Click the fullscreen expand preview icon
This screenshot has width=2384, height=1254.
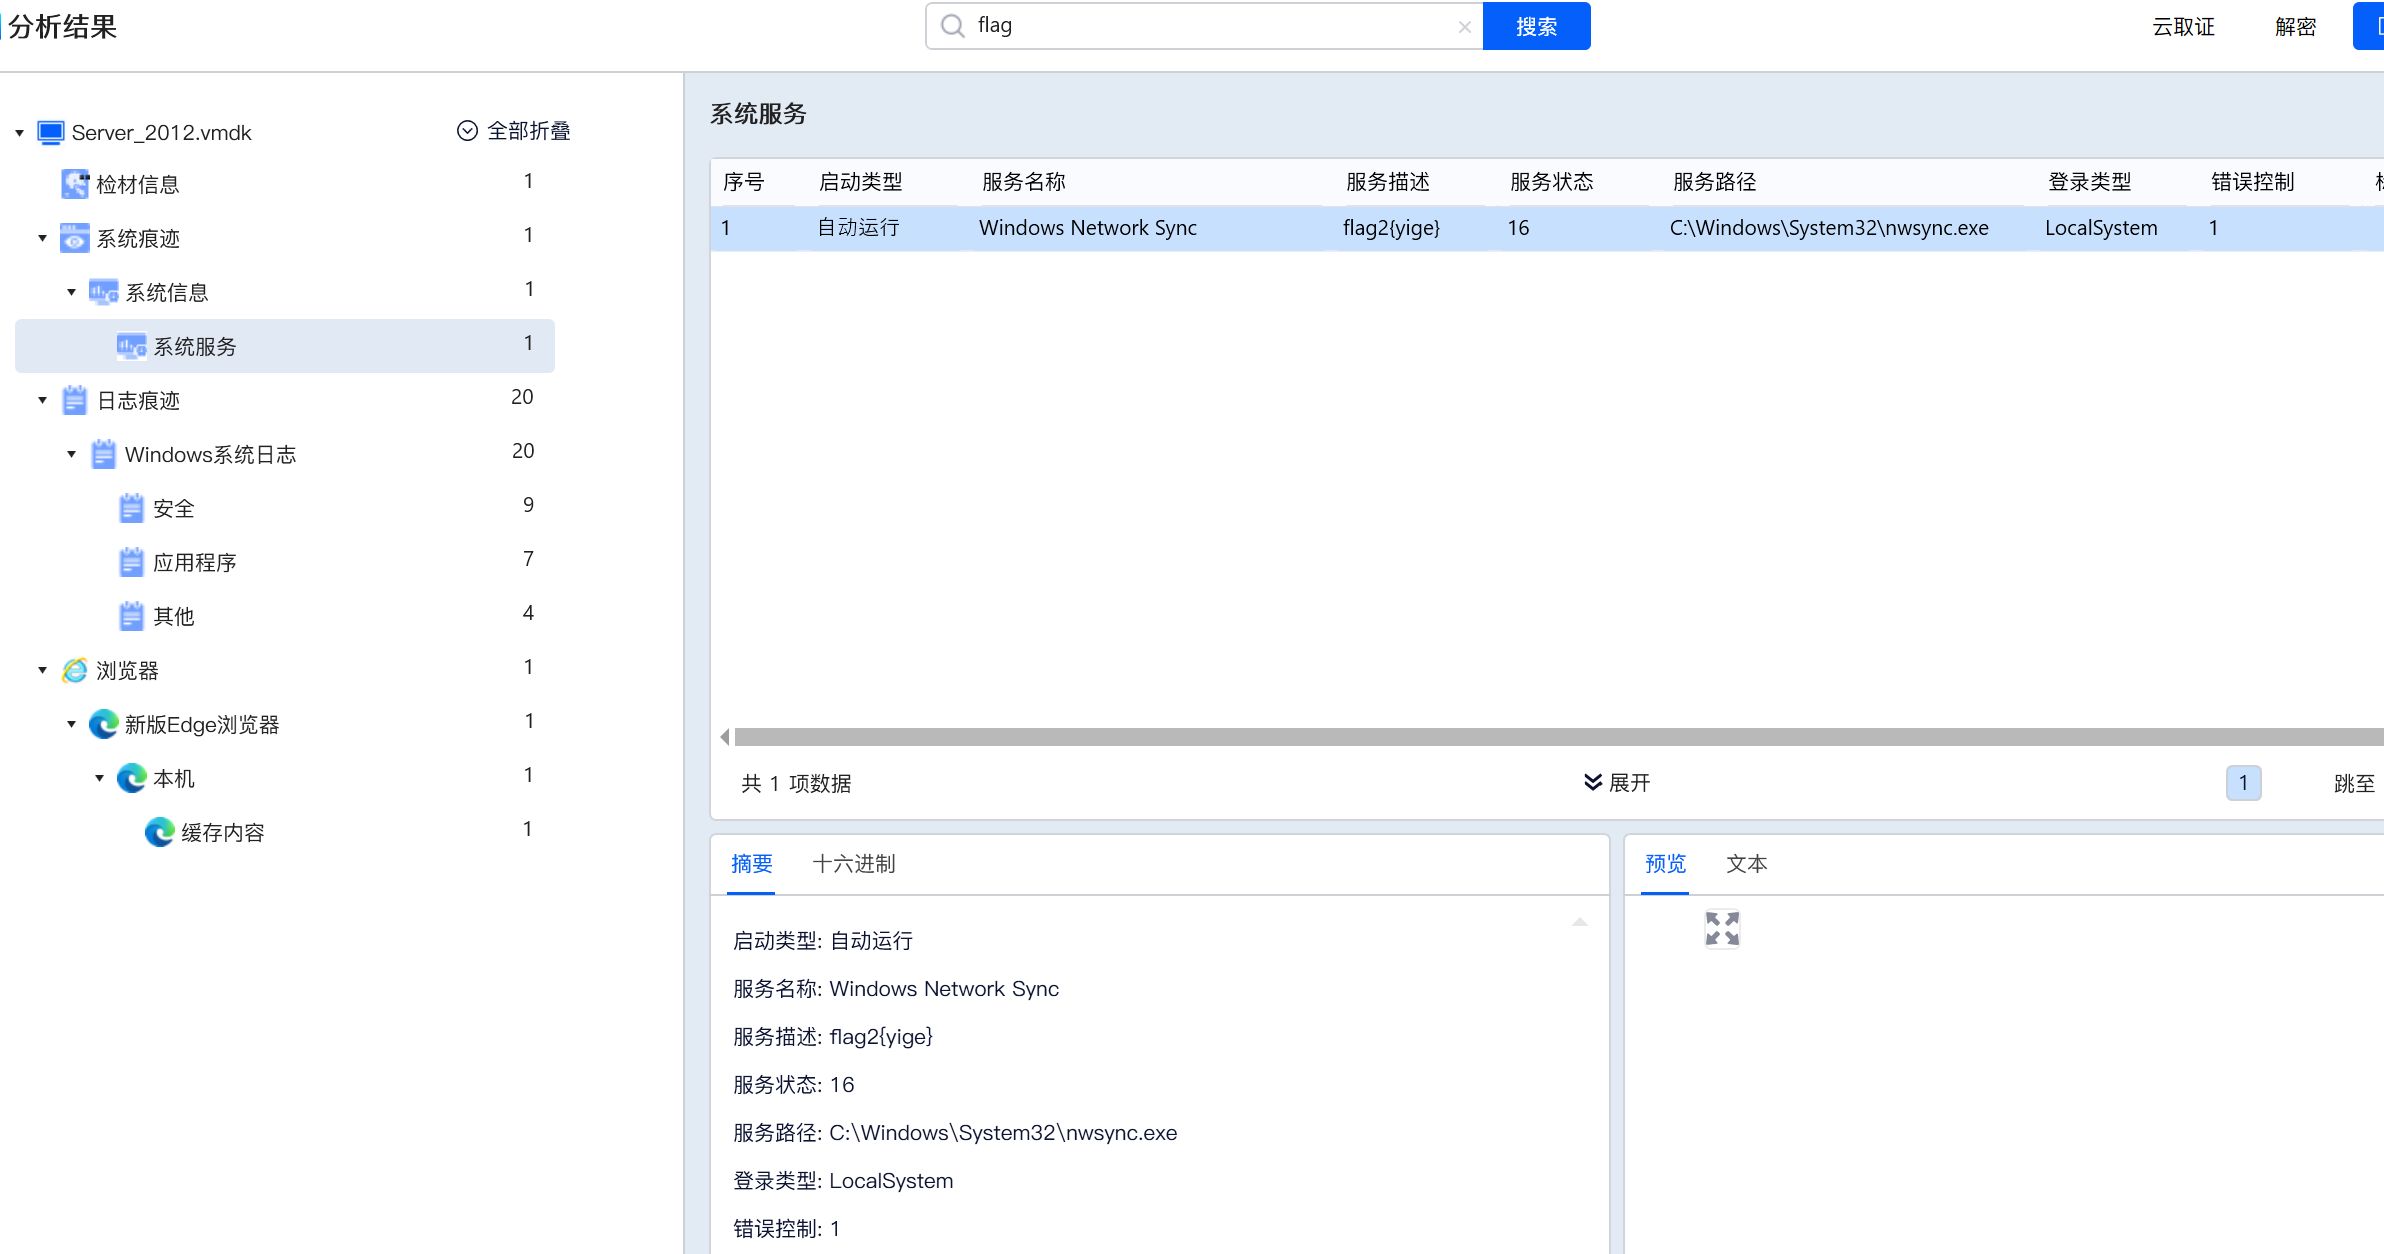tap(1722, 928)
